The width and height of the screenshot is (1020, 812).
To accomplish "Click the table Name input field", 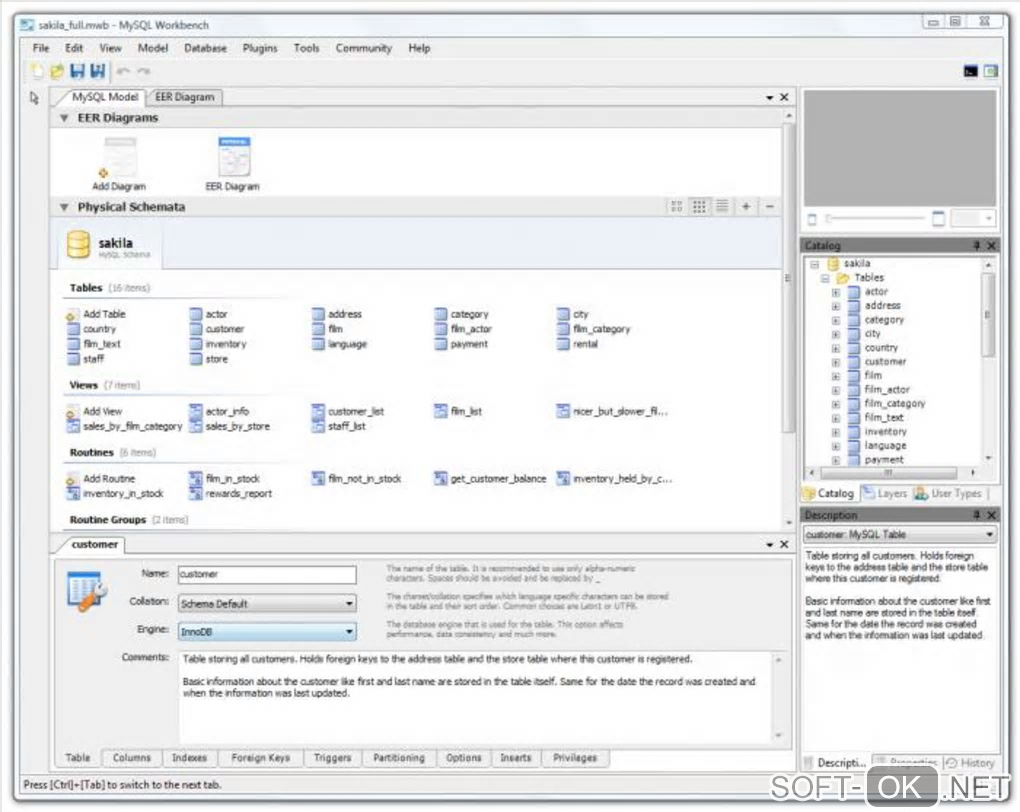I will 266,575.
